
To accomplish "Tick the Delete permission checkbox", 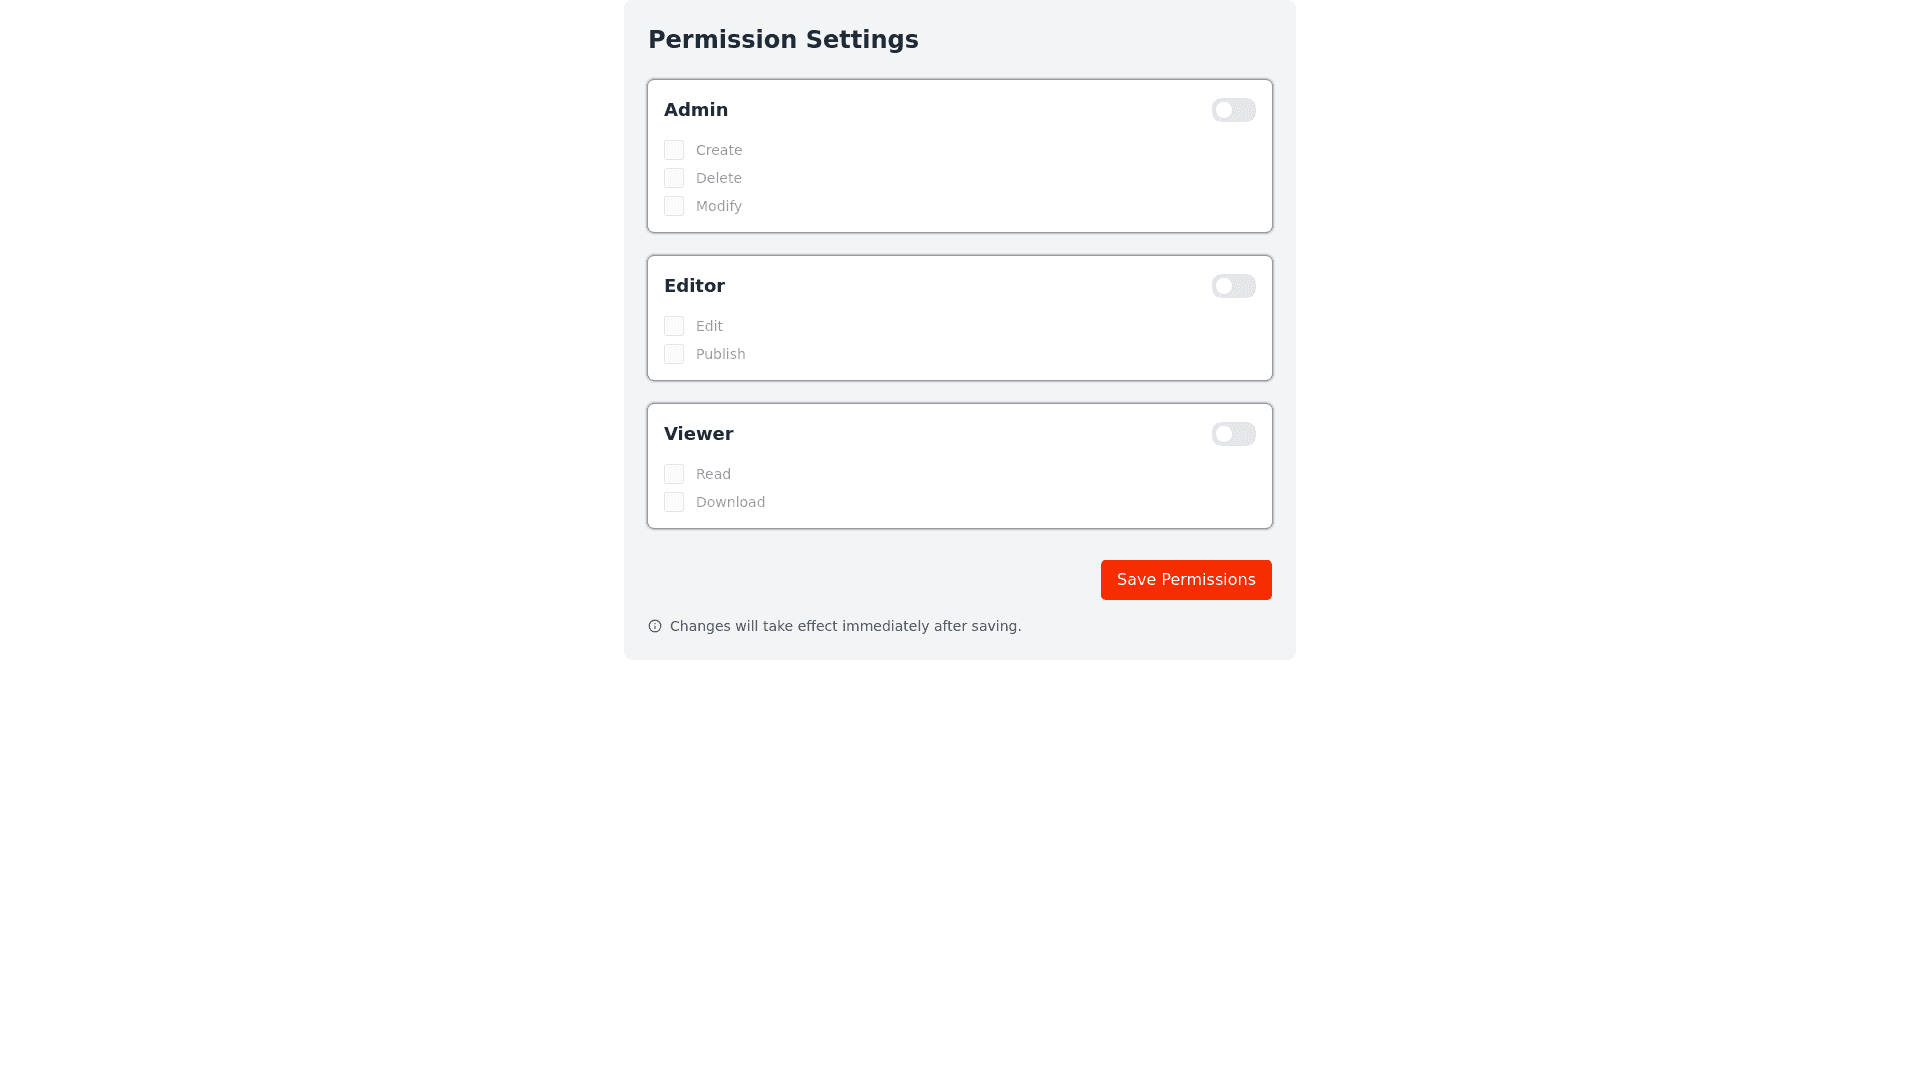I will click(674, 178).
